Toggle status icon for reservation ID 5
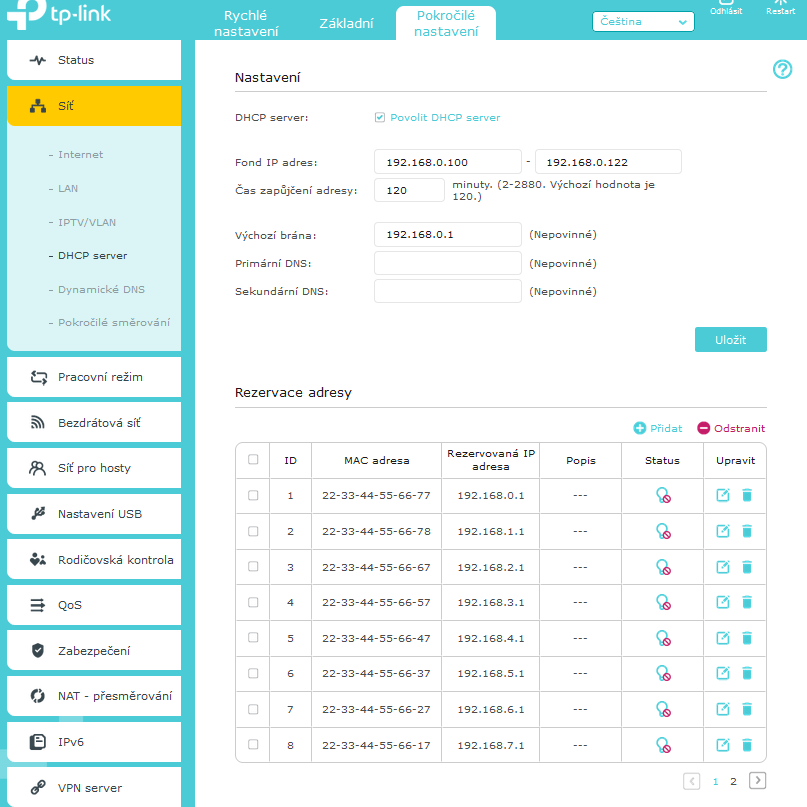The width and height of the screenshot is (807, 807). [662, 638]
